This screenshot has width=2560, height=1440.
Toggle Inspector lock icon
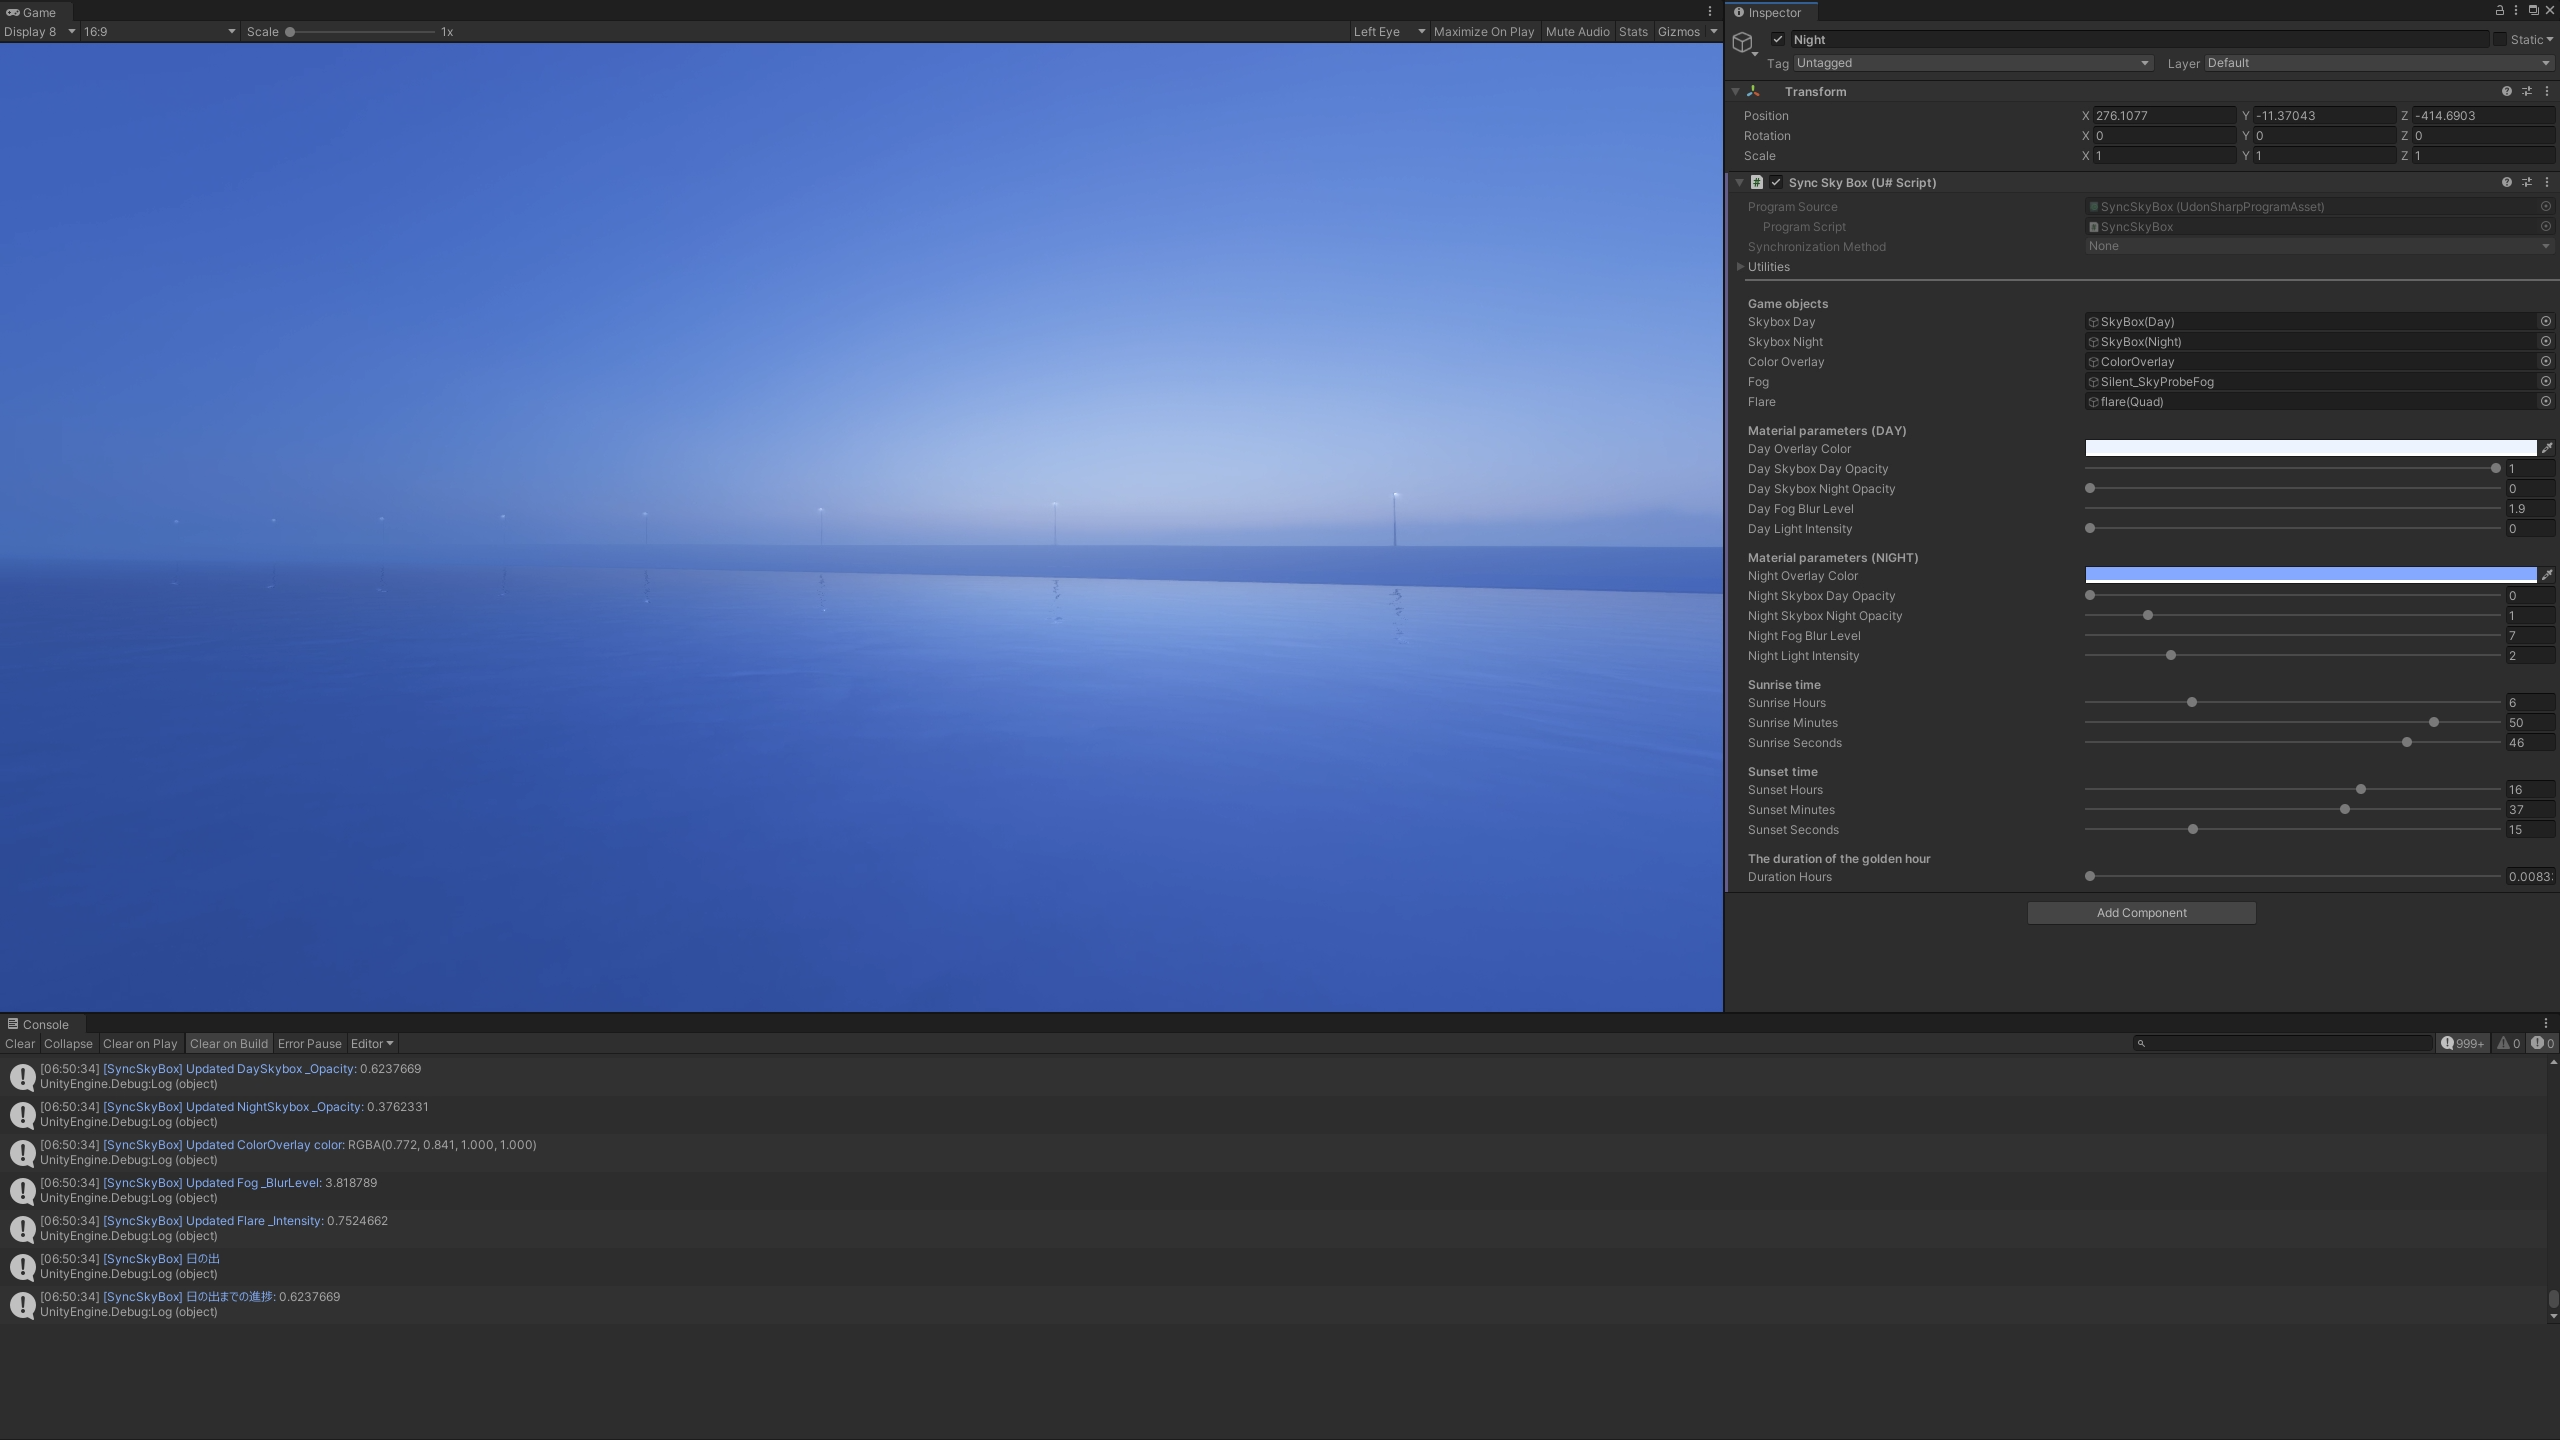coord(2499,10)
